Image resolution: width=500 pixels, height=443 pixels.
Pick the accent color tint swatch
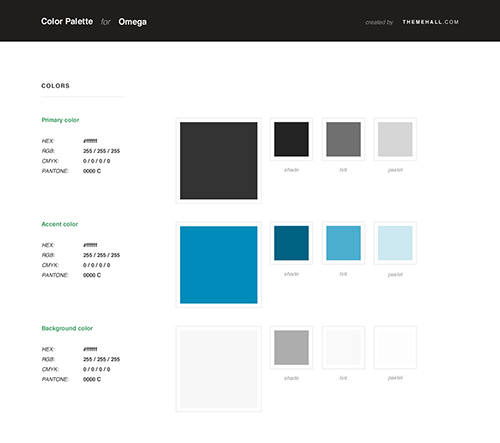pyautogui.click(x=343, y=243)
